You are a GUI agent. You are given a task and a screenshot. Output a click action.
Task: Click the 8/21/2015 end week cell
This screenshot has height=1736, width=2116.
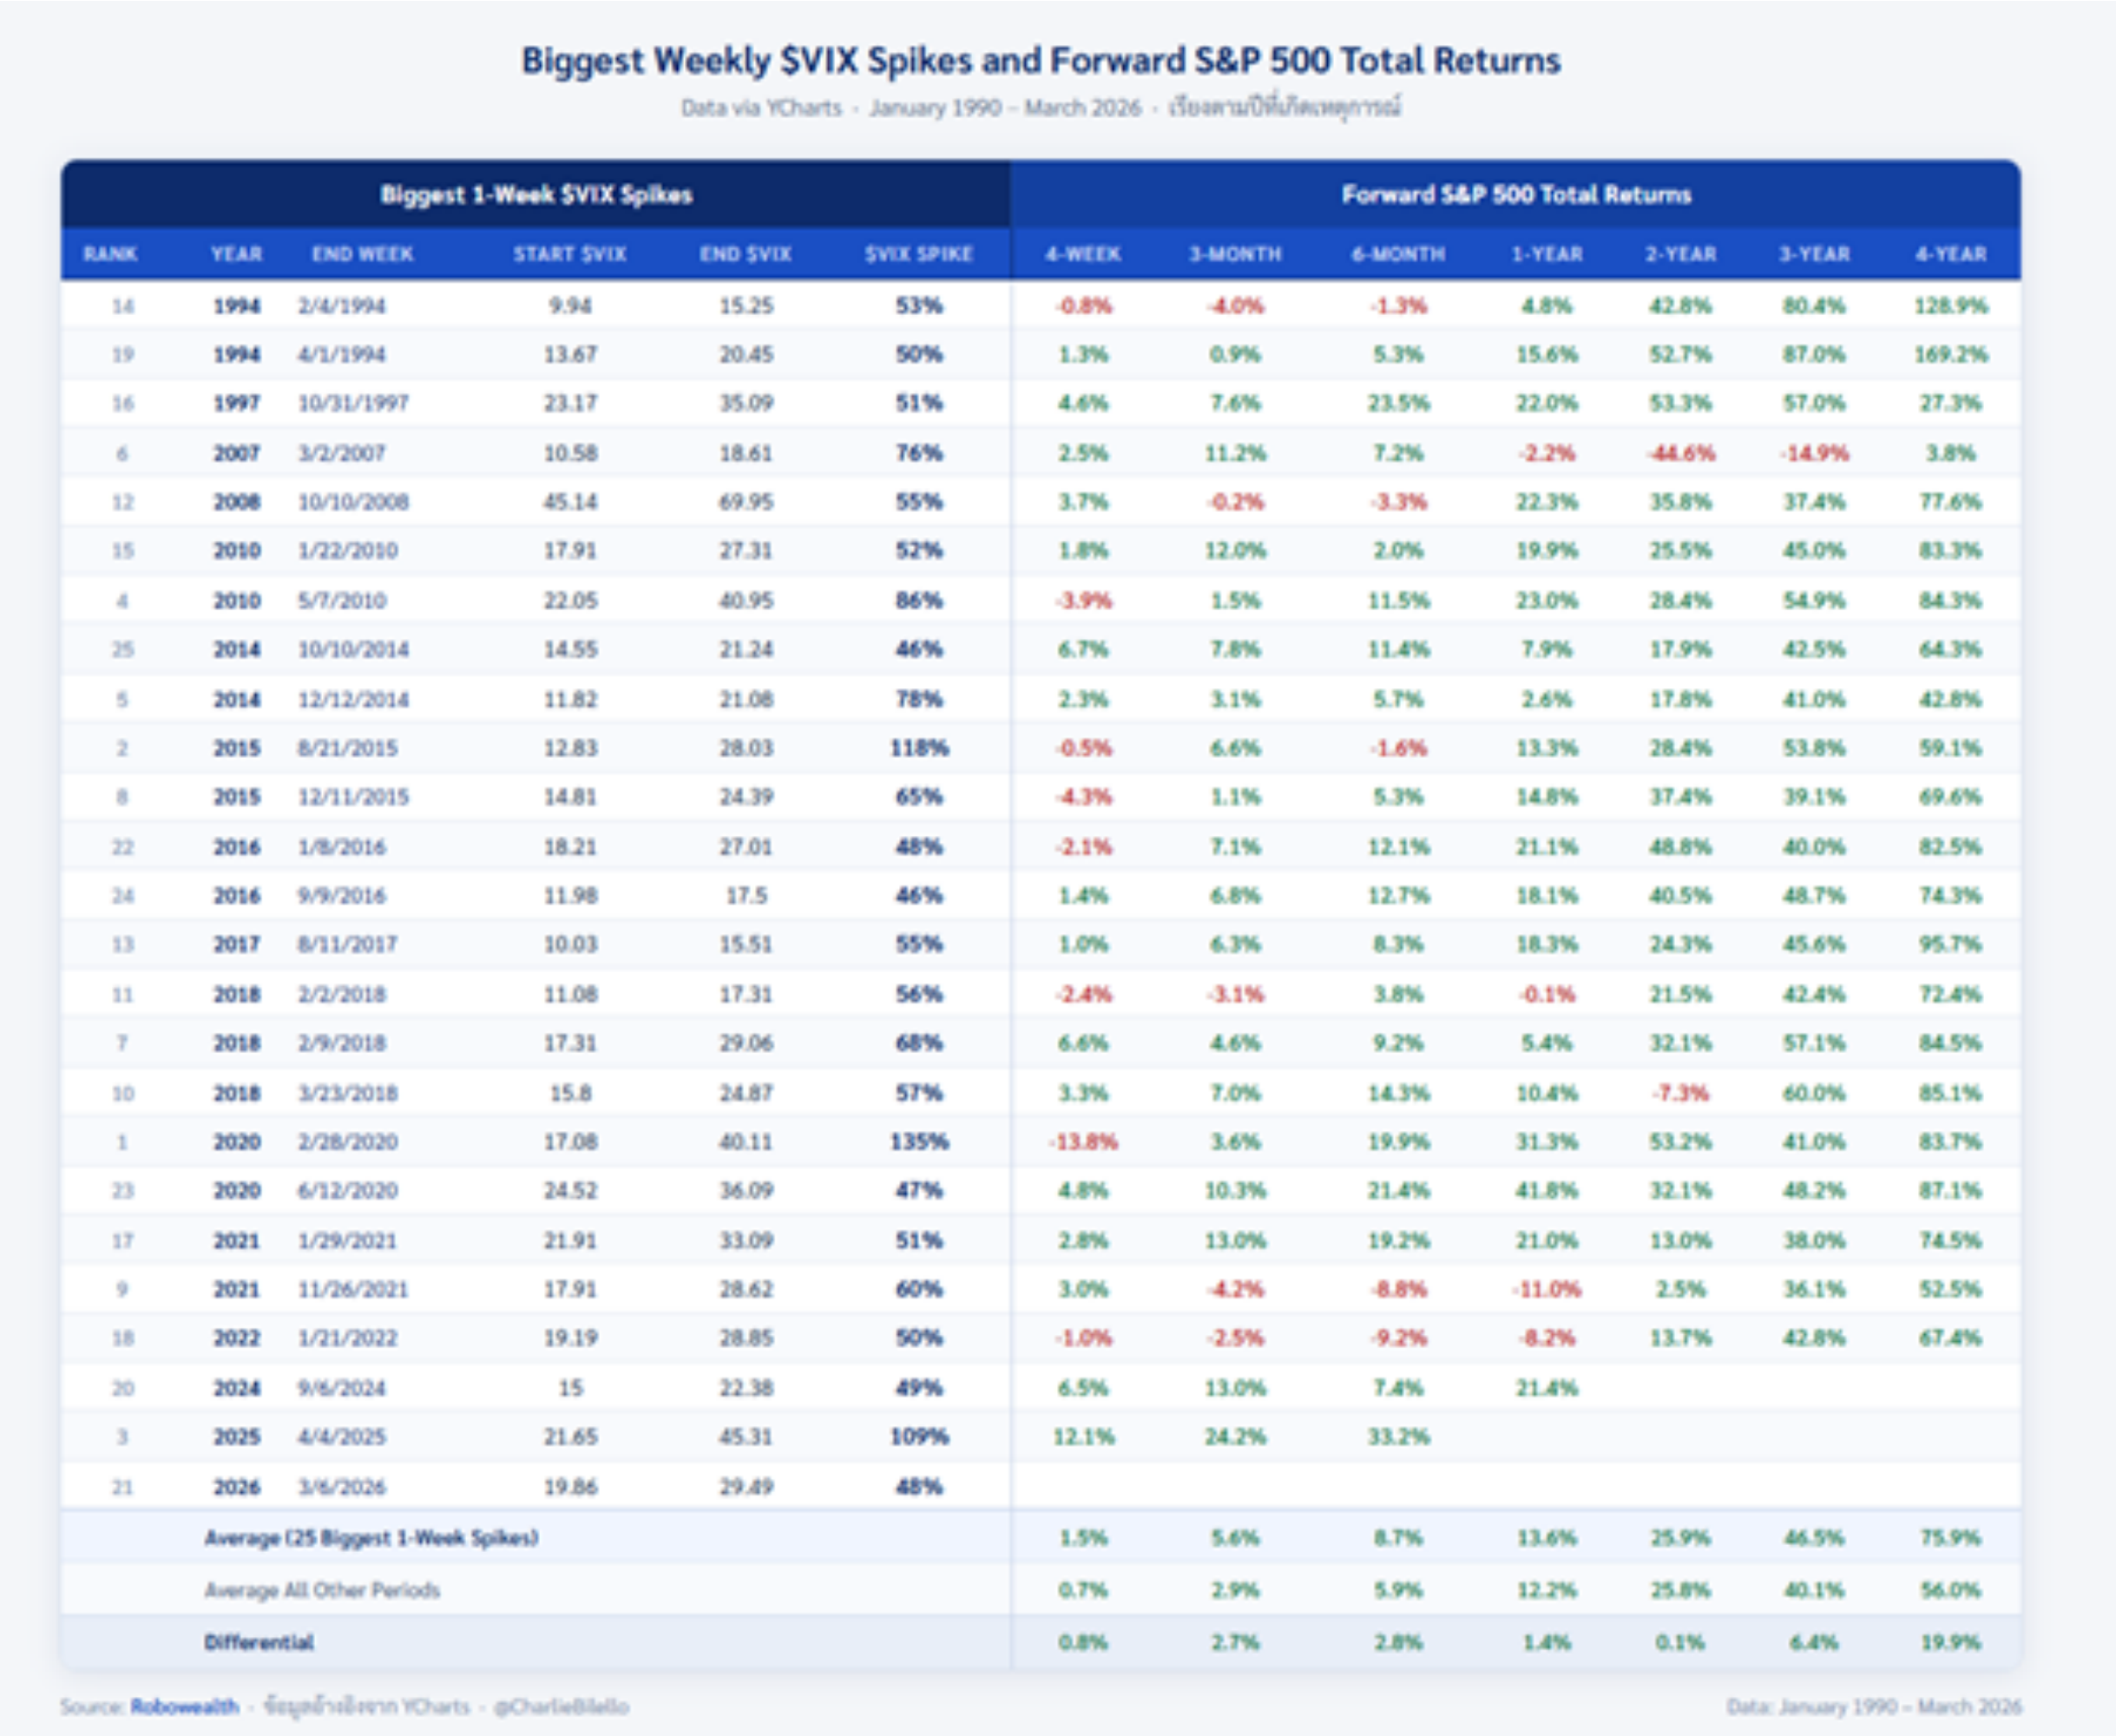point(347,748)
